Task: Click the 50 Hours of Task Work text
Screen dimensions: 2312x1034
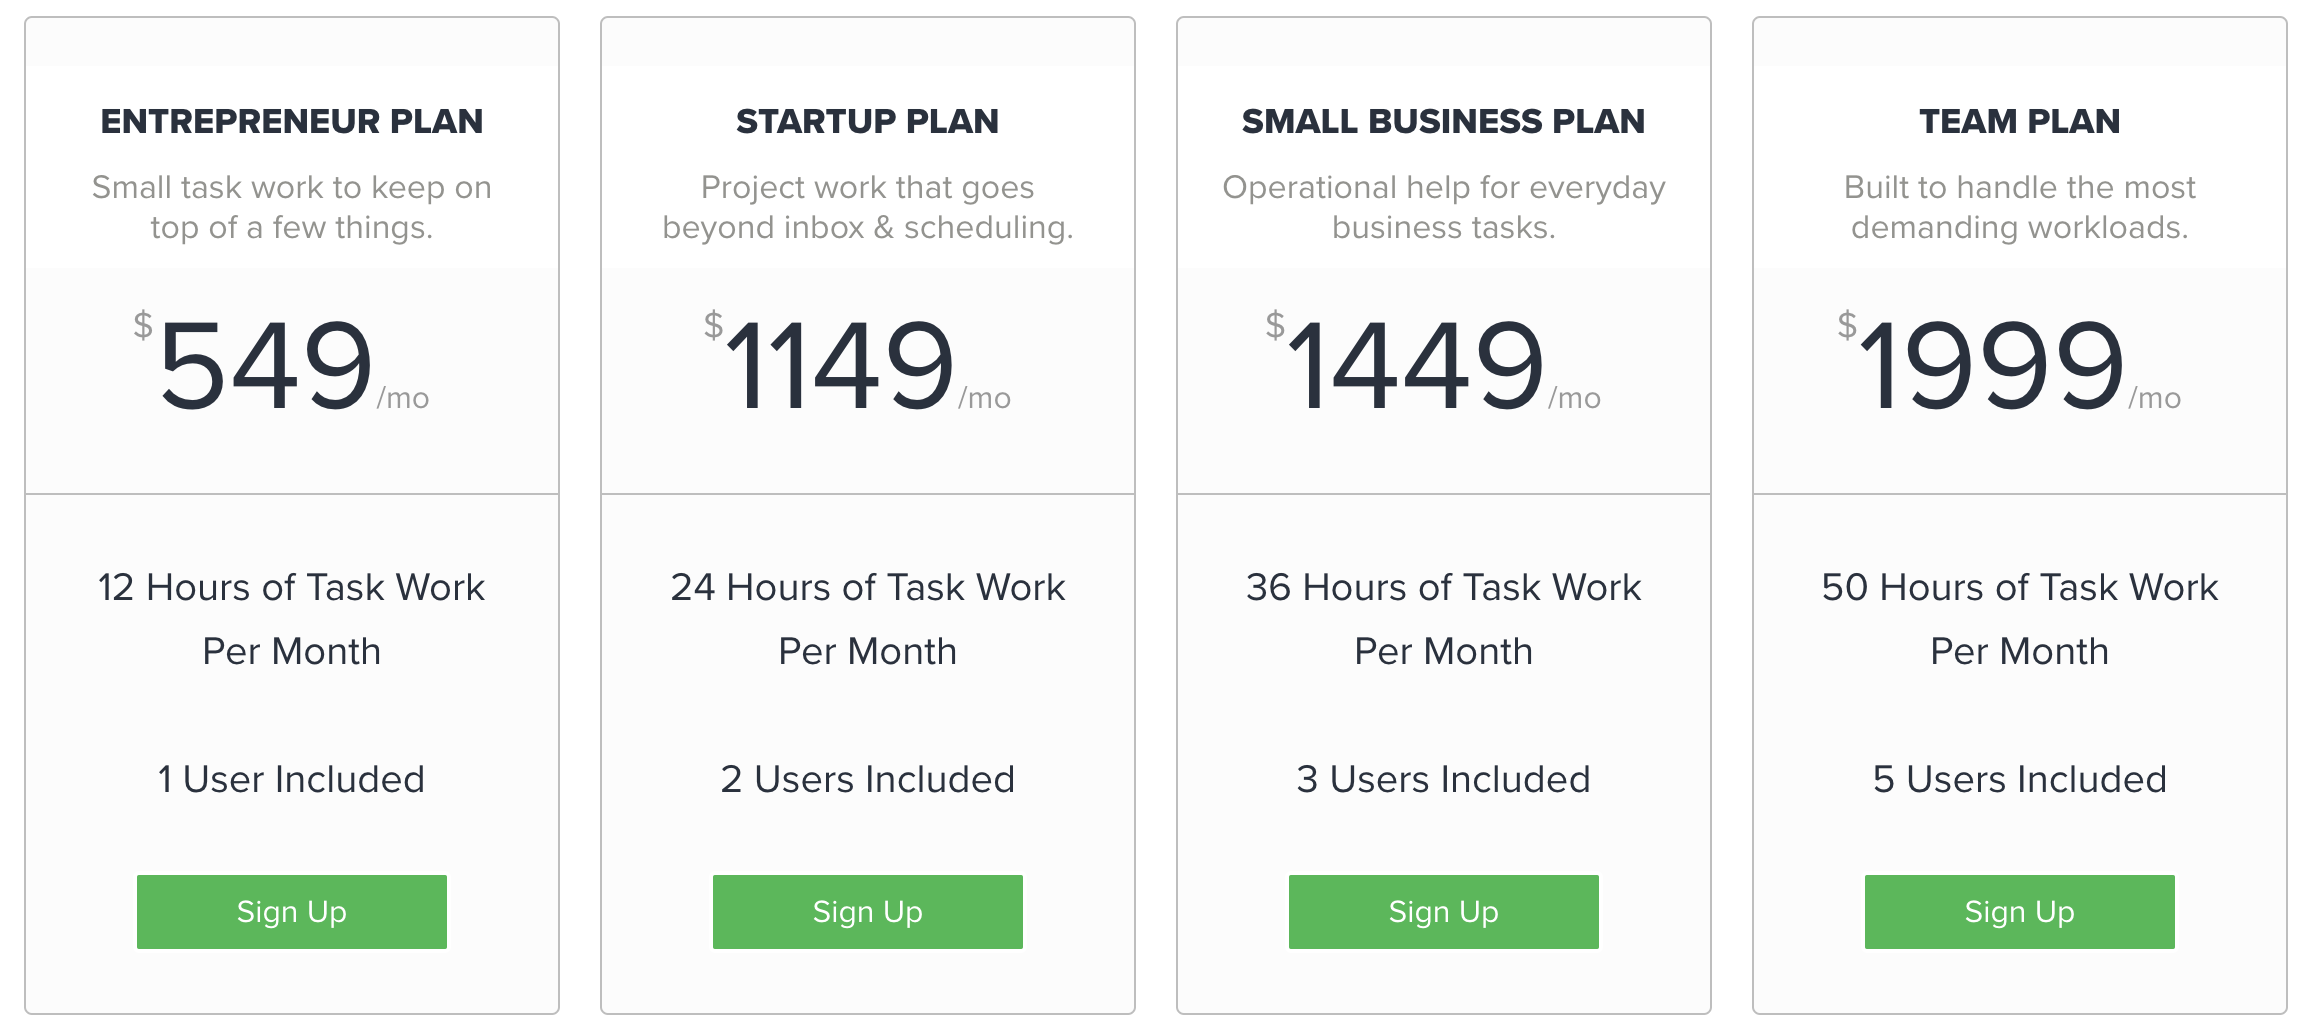Action: (x=2019, y=588)
